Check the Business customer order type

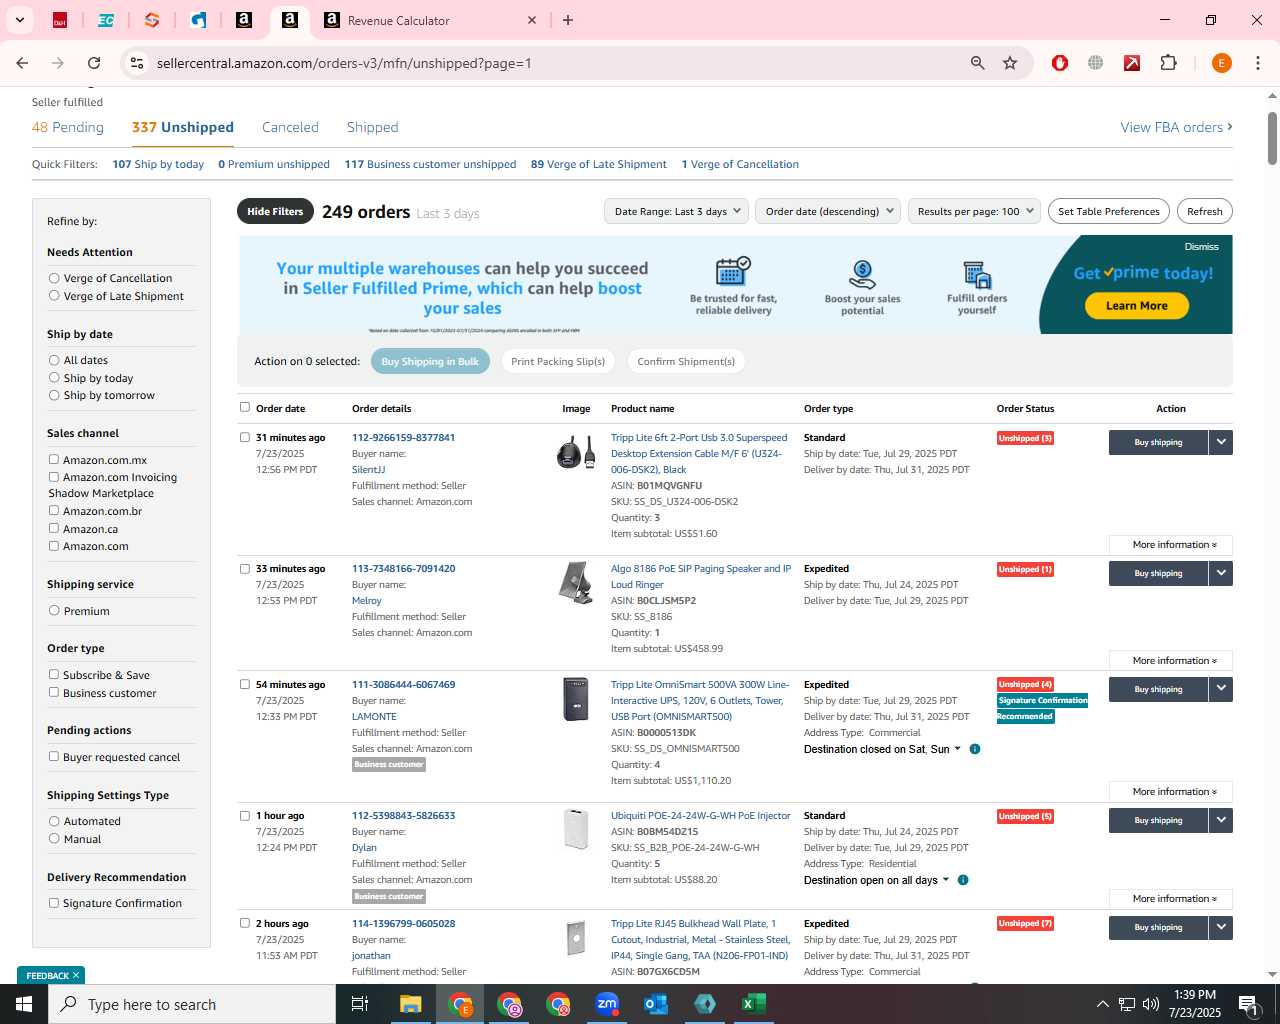[x=54, y=692]
